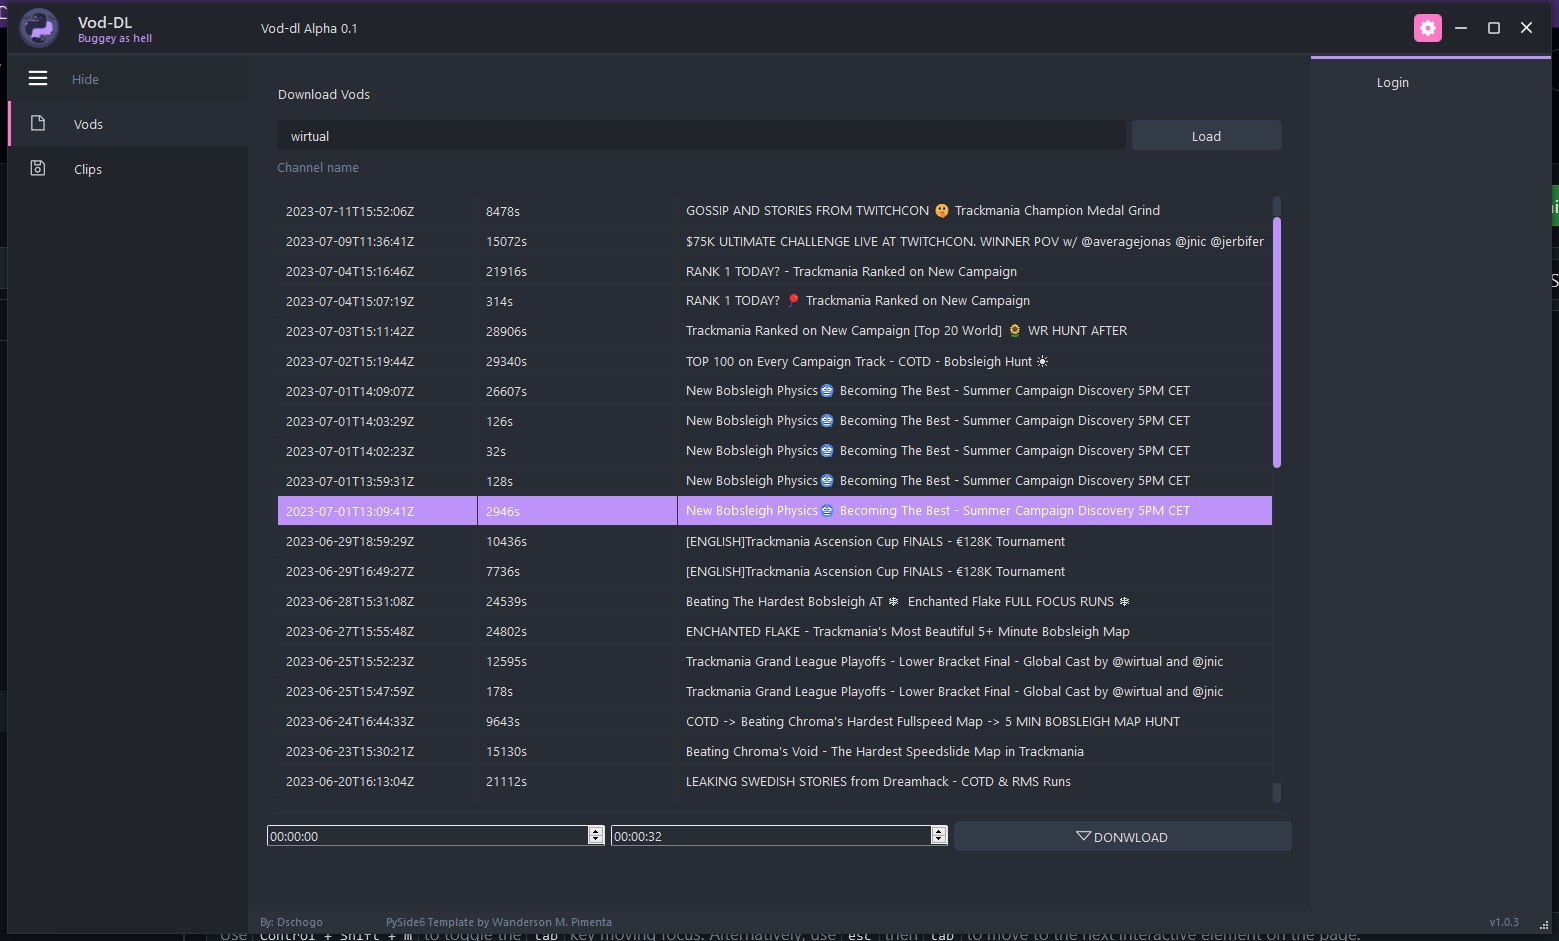Click the vod list scrollbar handle
The height and width of the screenshot is (941, 1559).
click(x=1276, y=340)
